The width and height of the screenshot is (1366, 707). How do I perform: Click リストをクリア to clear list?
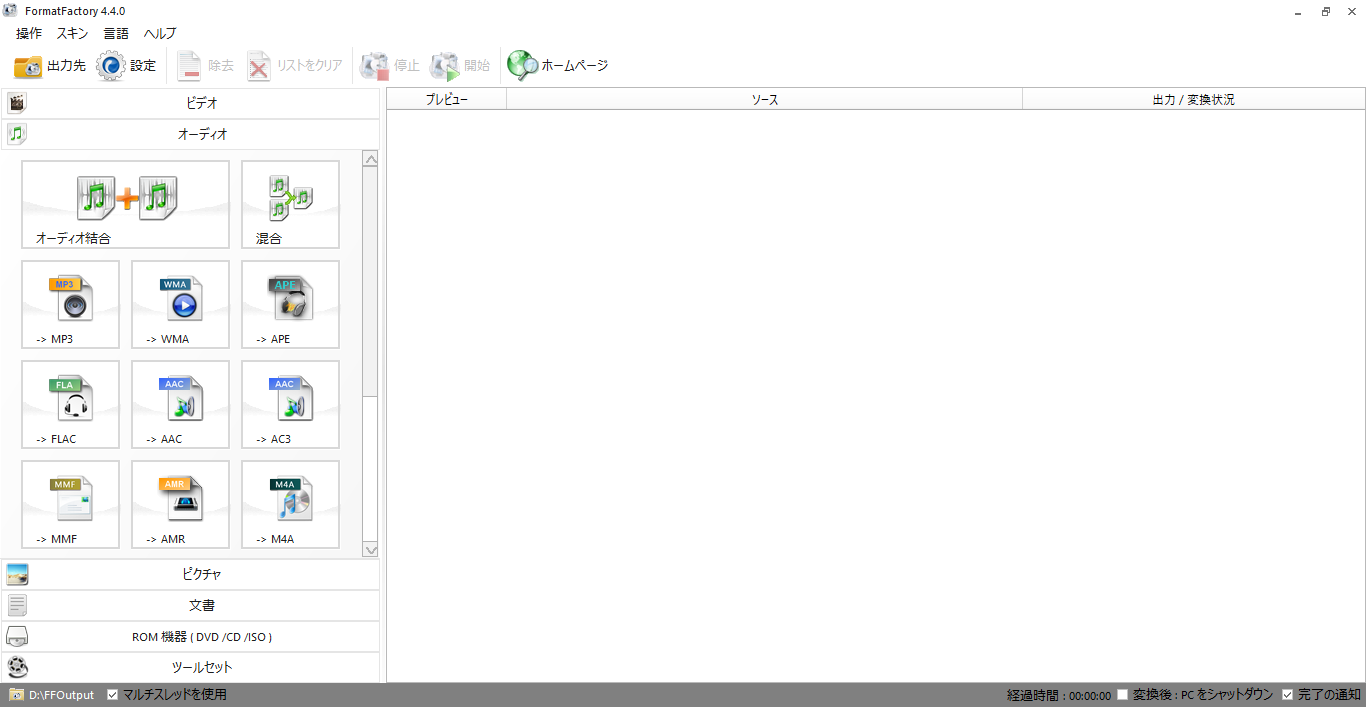click(294, 66)
